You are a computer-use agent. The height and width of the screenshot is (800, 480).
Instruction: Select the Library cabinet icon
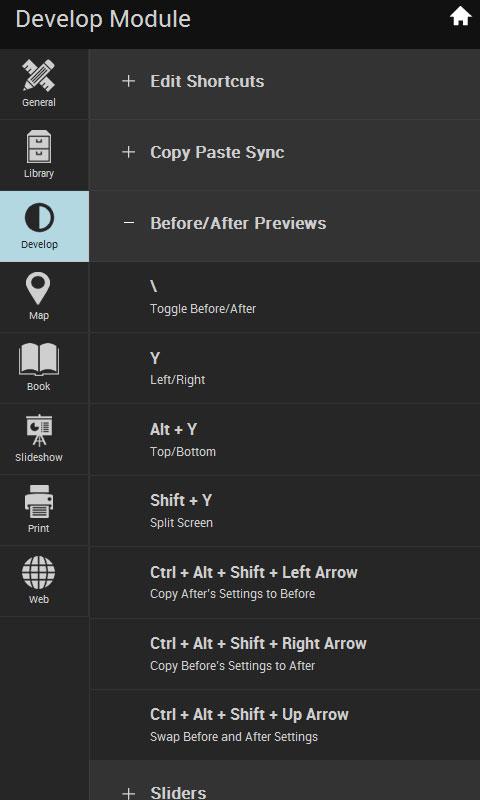pos(39,146)
